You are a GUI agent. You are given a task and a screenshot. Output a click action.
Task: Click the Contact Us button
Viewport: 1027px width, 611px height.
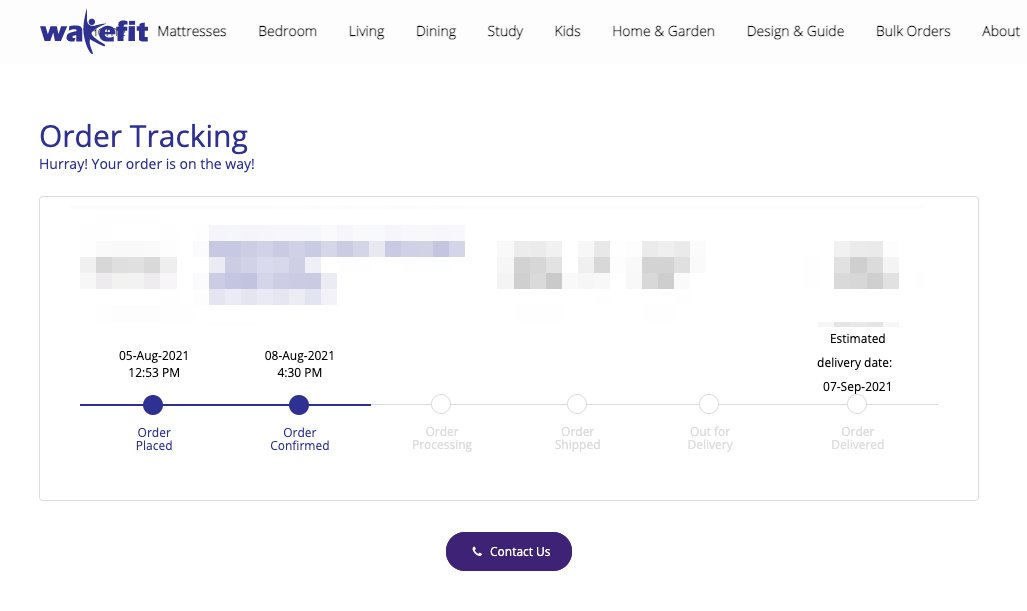click(509, 551)
